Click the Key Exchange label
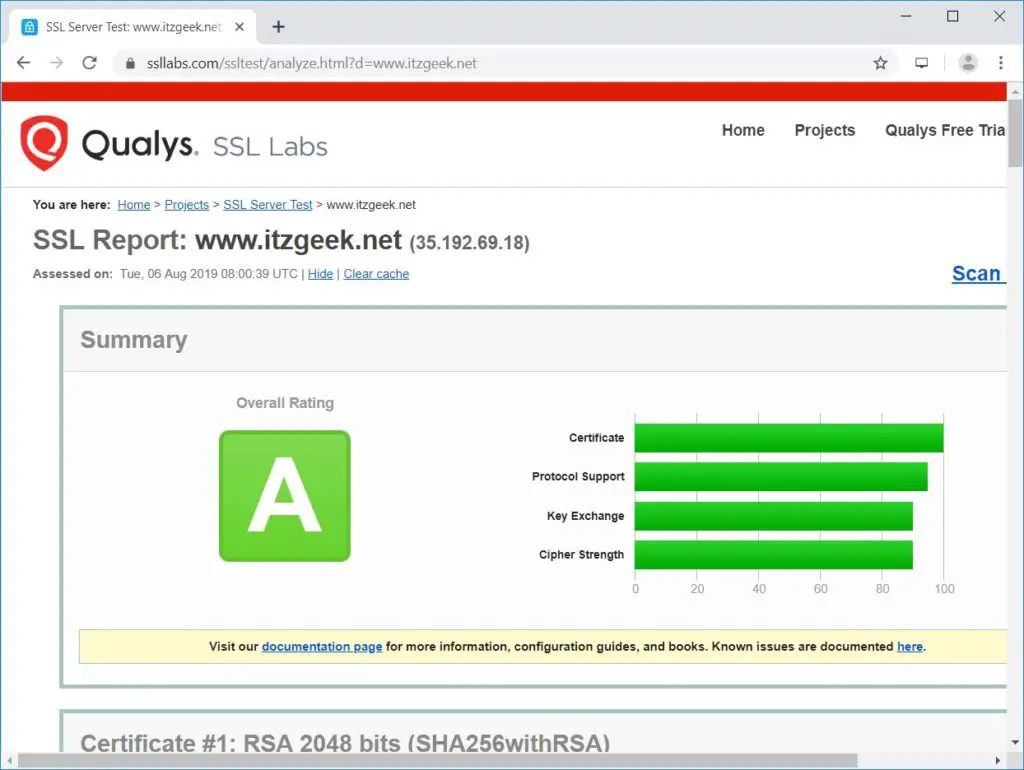The height and width of the screenshot is (770, 1024). pos(585,516)
